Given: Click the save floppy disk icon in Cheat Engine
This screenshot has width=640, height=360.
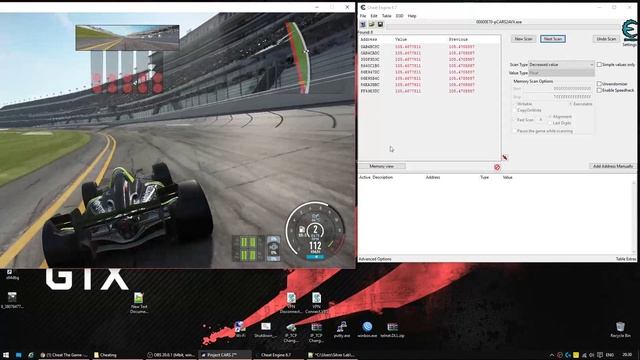Looking at the screenshot, I should click(380, 25).
